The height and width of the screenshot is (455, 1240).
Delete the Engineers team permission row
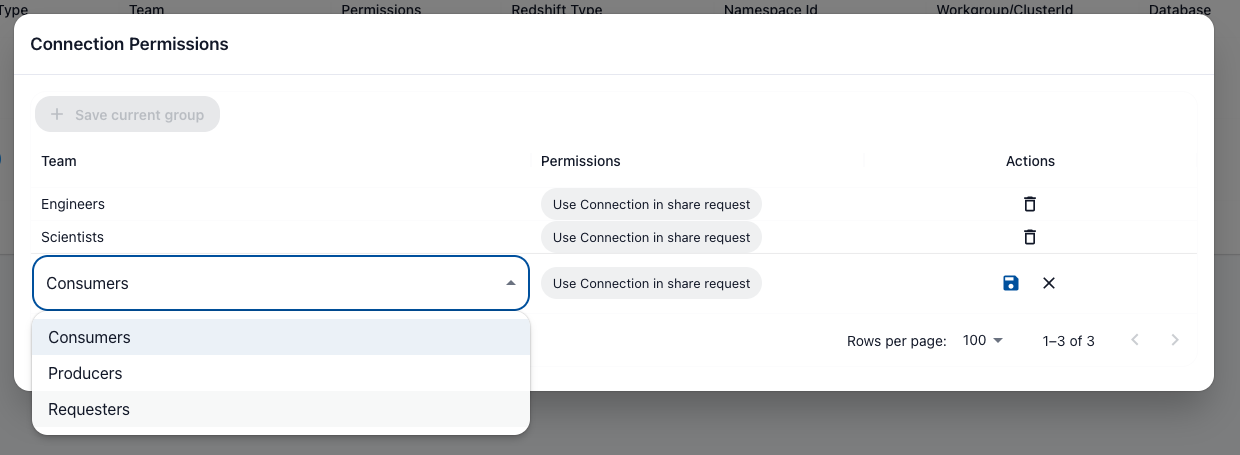[1029, 204]
